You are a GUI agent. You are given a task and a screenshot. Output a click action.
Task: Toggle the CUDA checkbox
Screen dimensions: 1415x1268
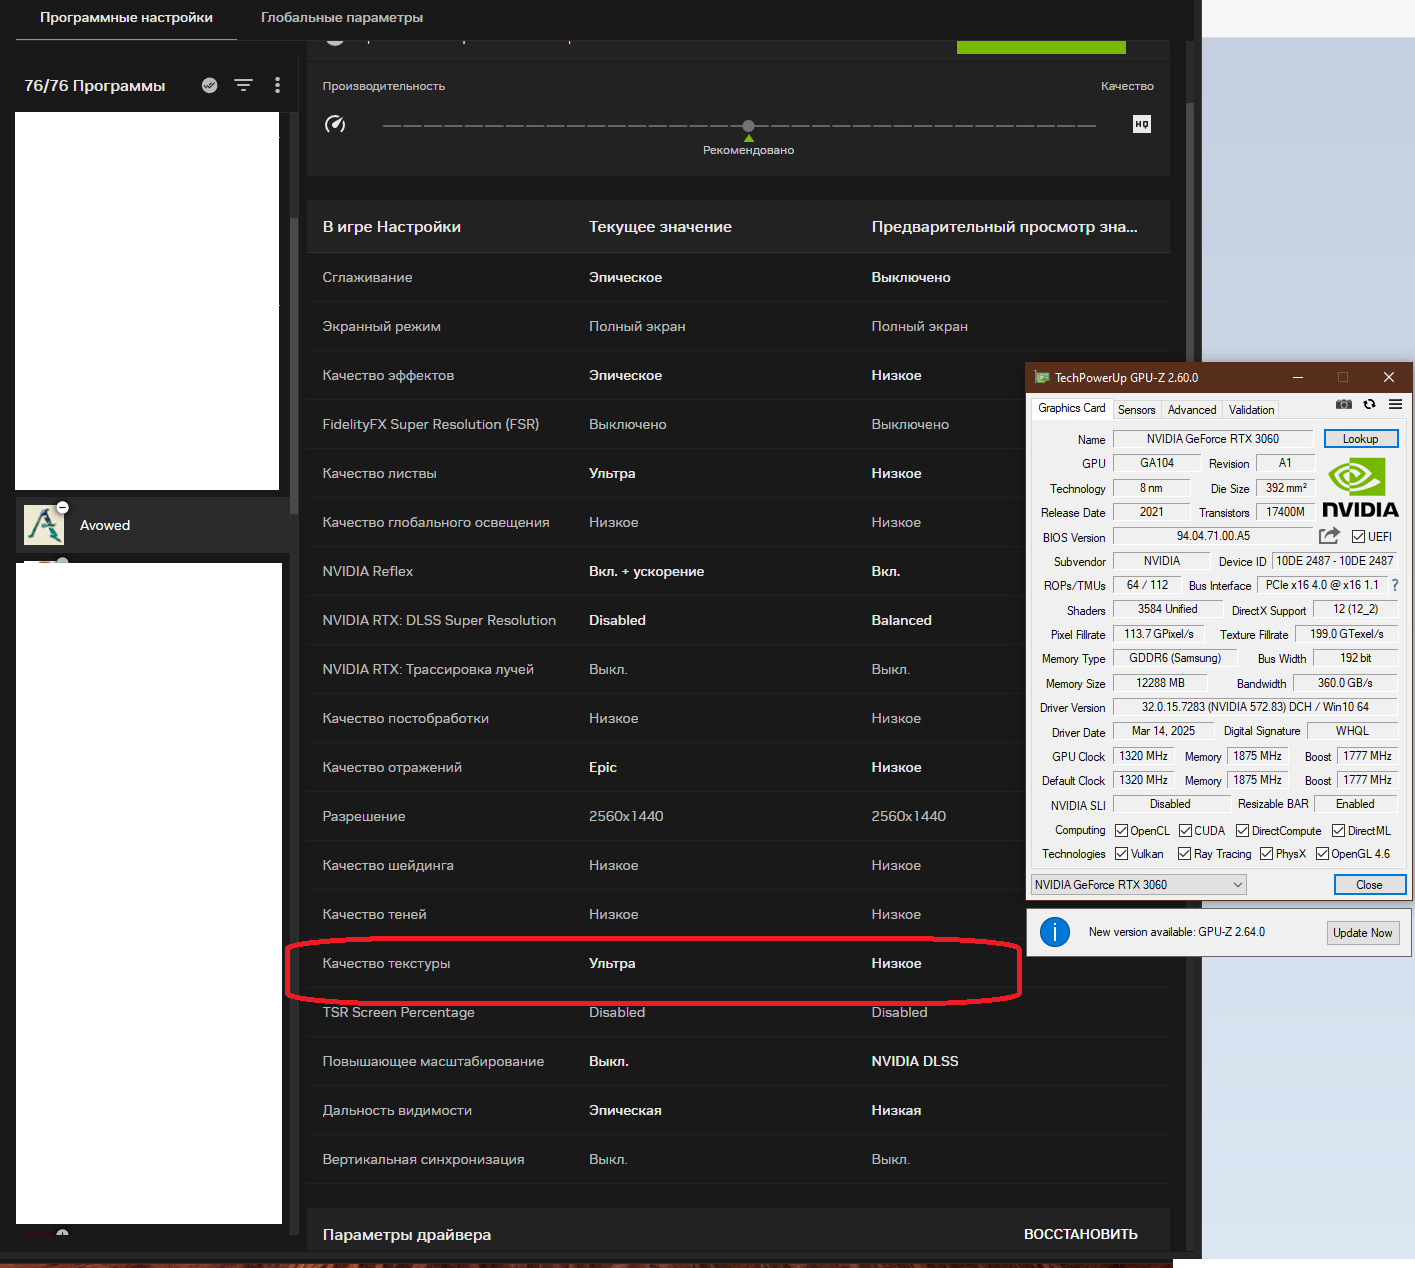(x=1185, y=831)
